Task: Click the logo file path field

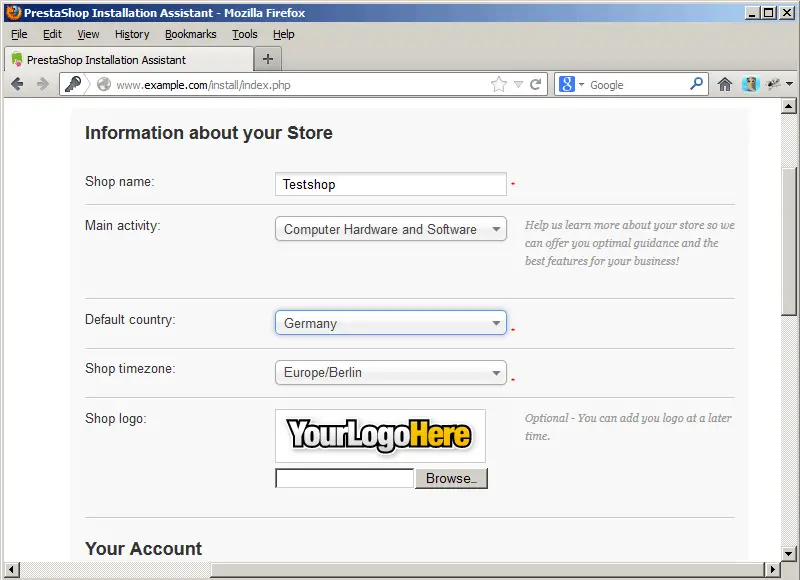Action: point(344,478)
